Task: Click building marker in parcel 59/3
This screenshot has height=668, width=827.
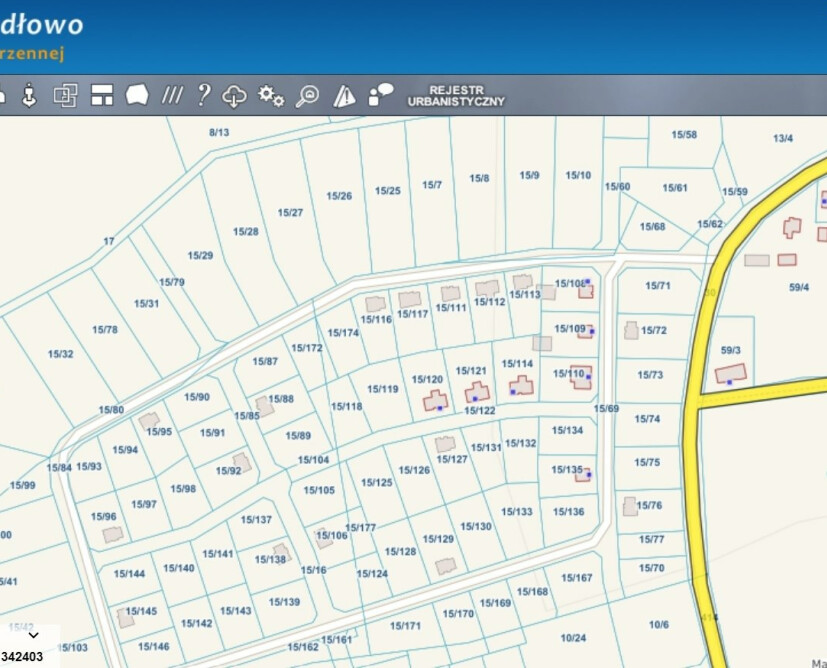Action: [x=730, y=374]
